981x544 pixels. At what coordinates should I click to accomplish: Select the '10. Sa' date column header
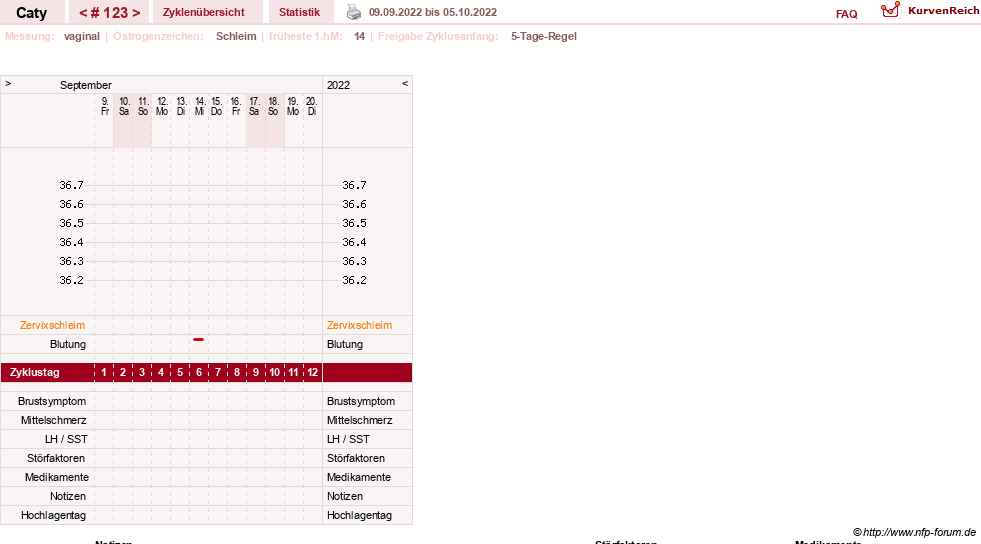(124, 106)
